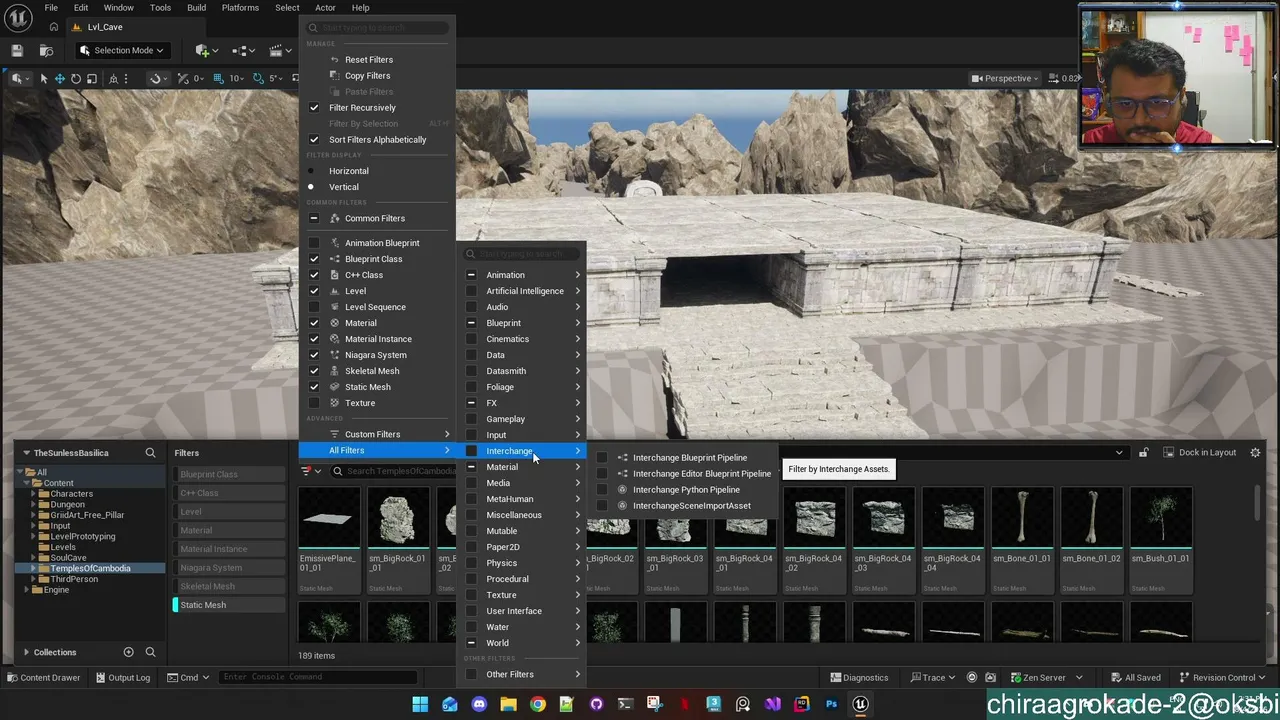The height and width of the screenshot is (720, 1280).
Task: Click the Copy Filters icon
Action: click(335, 76)
